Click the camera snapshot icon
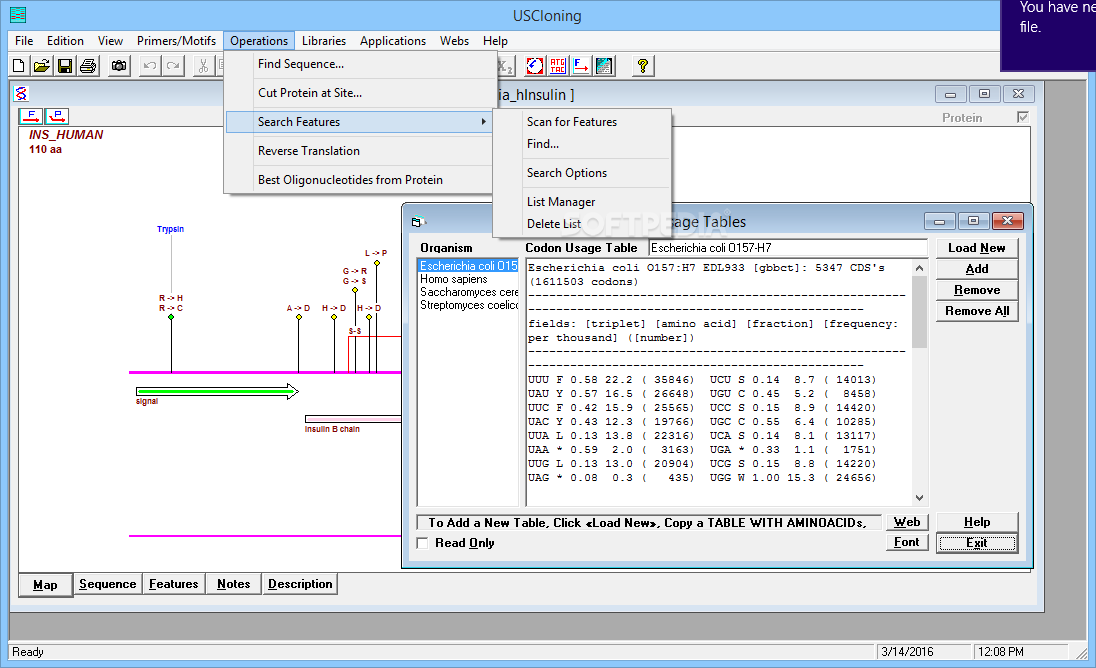Viewport: 1096px width, 668px height. tap(120, 66)
